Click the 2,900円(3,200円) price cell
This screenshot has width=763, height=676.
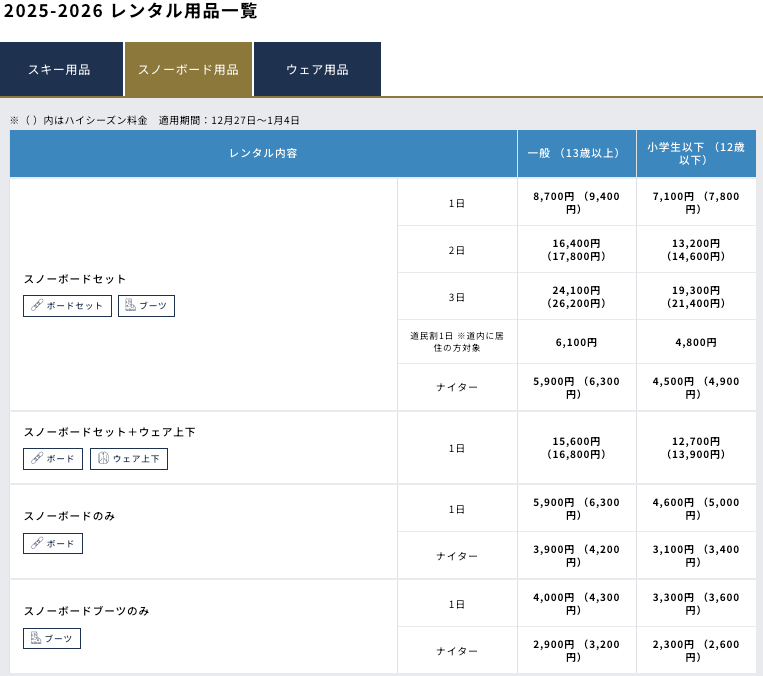(577, 650)
